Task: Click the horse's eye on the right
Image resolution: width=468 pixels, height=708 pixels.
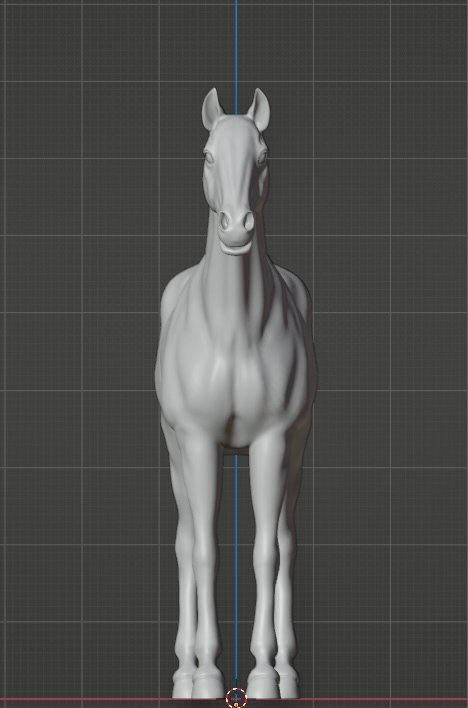Action: coord(262,157)
